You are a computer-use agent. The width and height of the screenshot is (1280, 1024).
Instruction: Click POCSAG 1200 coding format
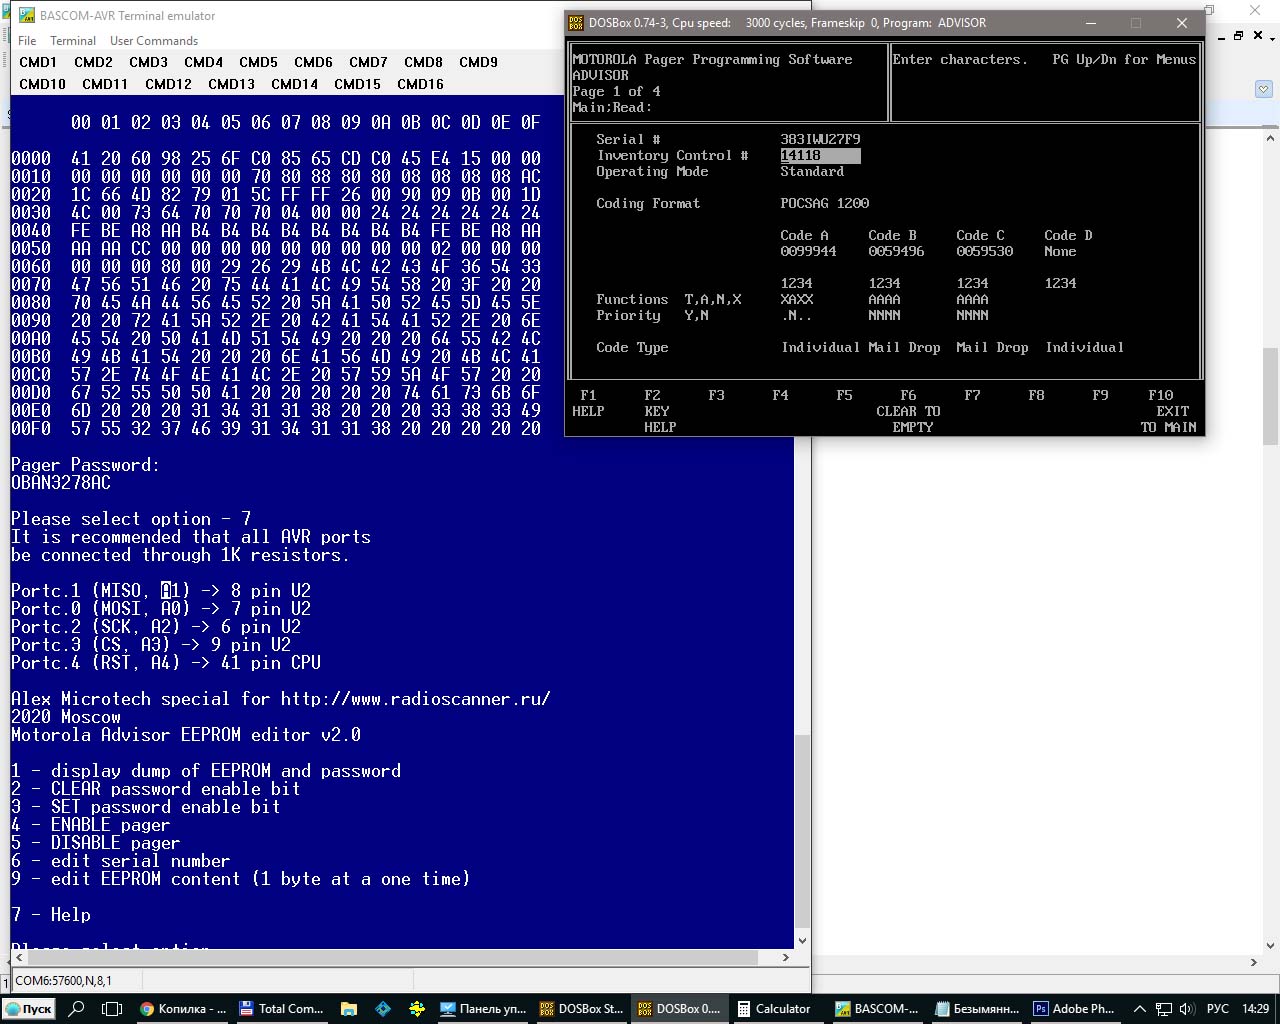[x=824, y=203]
